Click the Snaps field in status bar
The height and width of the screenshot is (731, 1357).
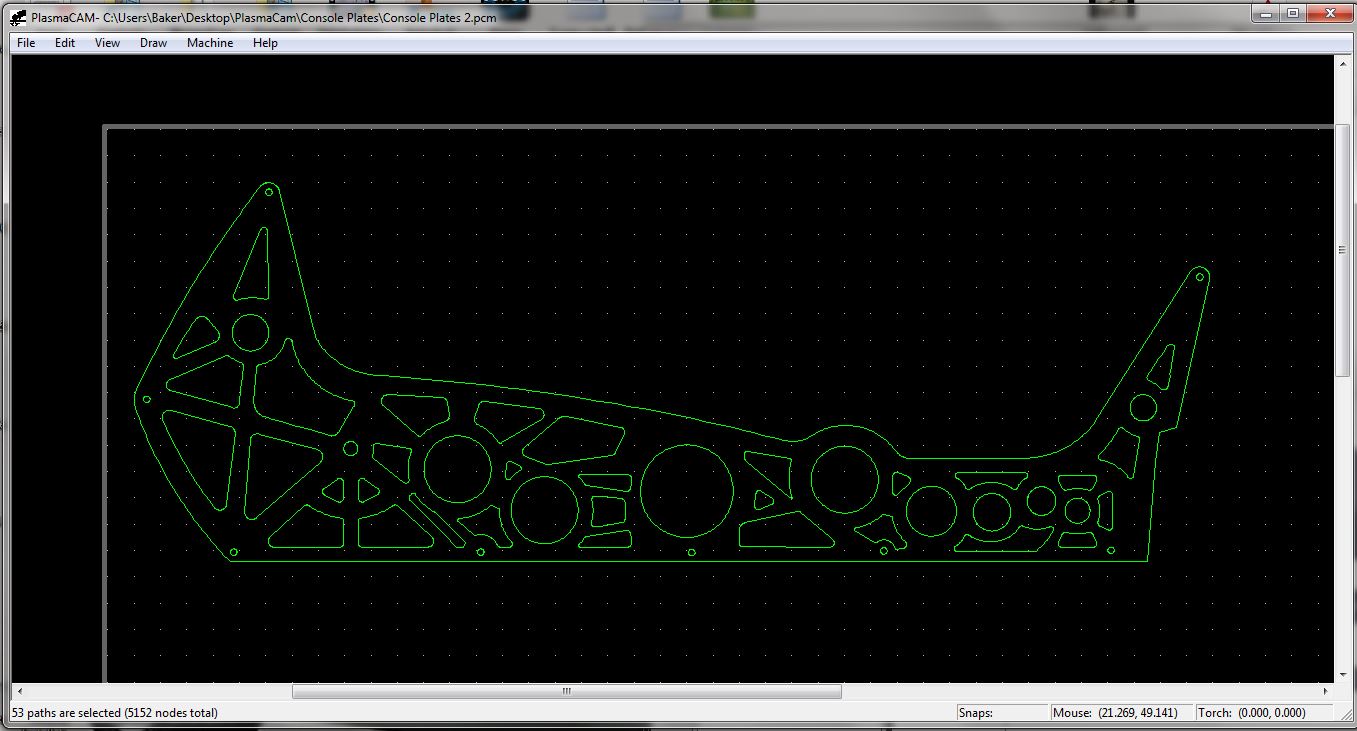click(1000, 713)
